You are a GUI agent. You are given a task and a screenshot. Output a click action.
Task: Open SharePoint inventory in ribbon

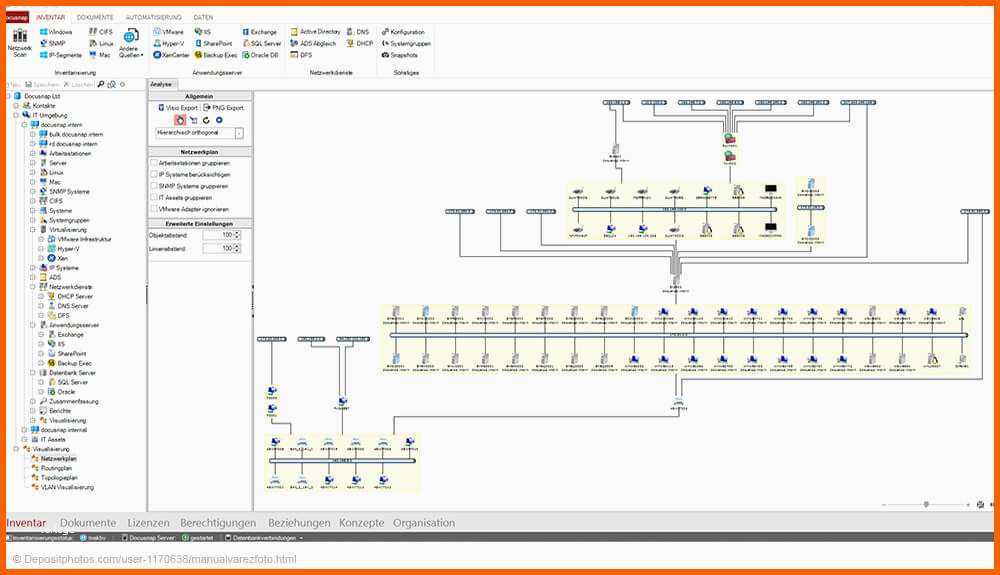click(214, 43)
